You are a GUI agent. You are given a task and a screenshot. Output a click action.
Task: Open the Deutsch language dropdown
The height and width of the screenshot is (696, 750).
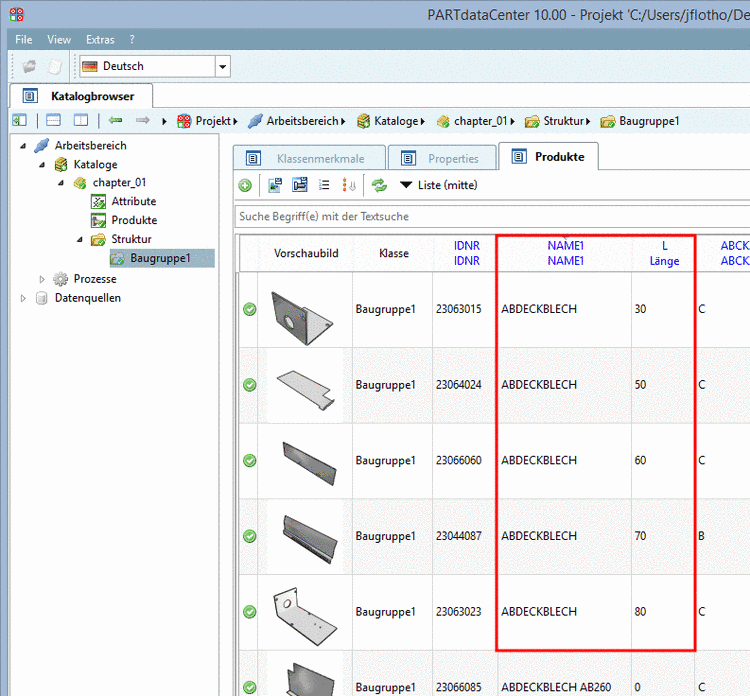222,66
